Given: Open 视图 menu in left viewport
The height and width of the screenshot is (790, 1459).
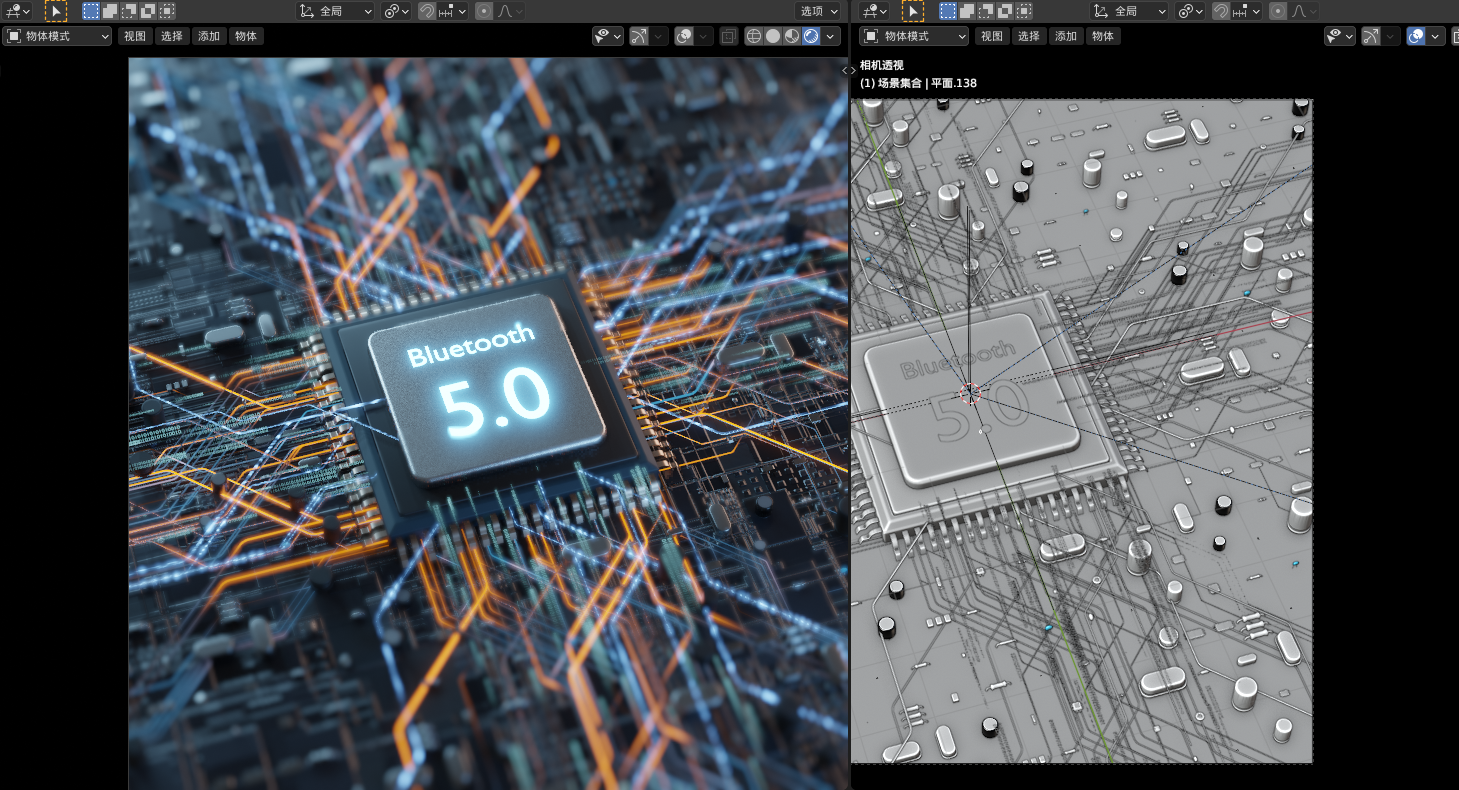Looking at the screenshot, I should pos(134,36).
